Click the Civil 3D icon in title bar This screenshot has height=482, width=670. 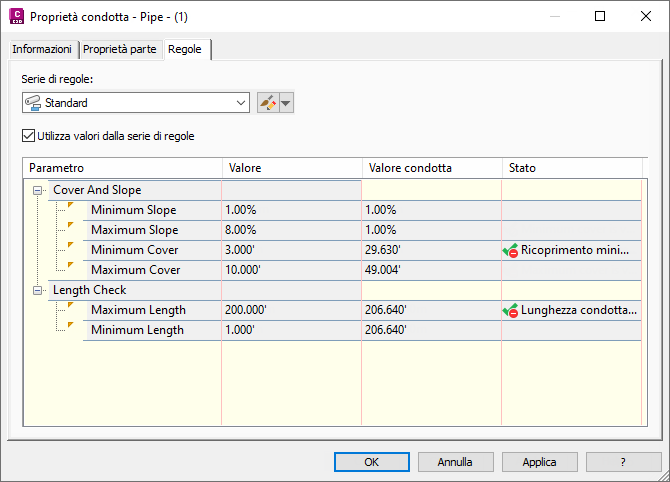click(16, 17)
